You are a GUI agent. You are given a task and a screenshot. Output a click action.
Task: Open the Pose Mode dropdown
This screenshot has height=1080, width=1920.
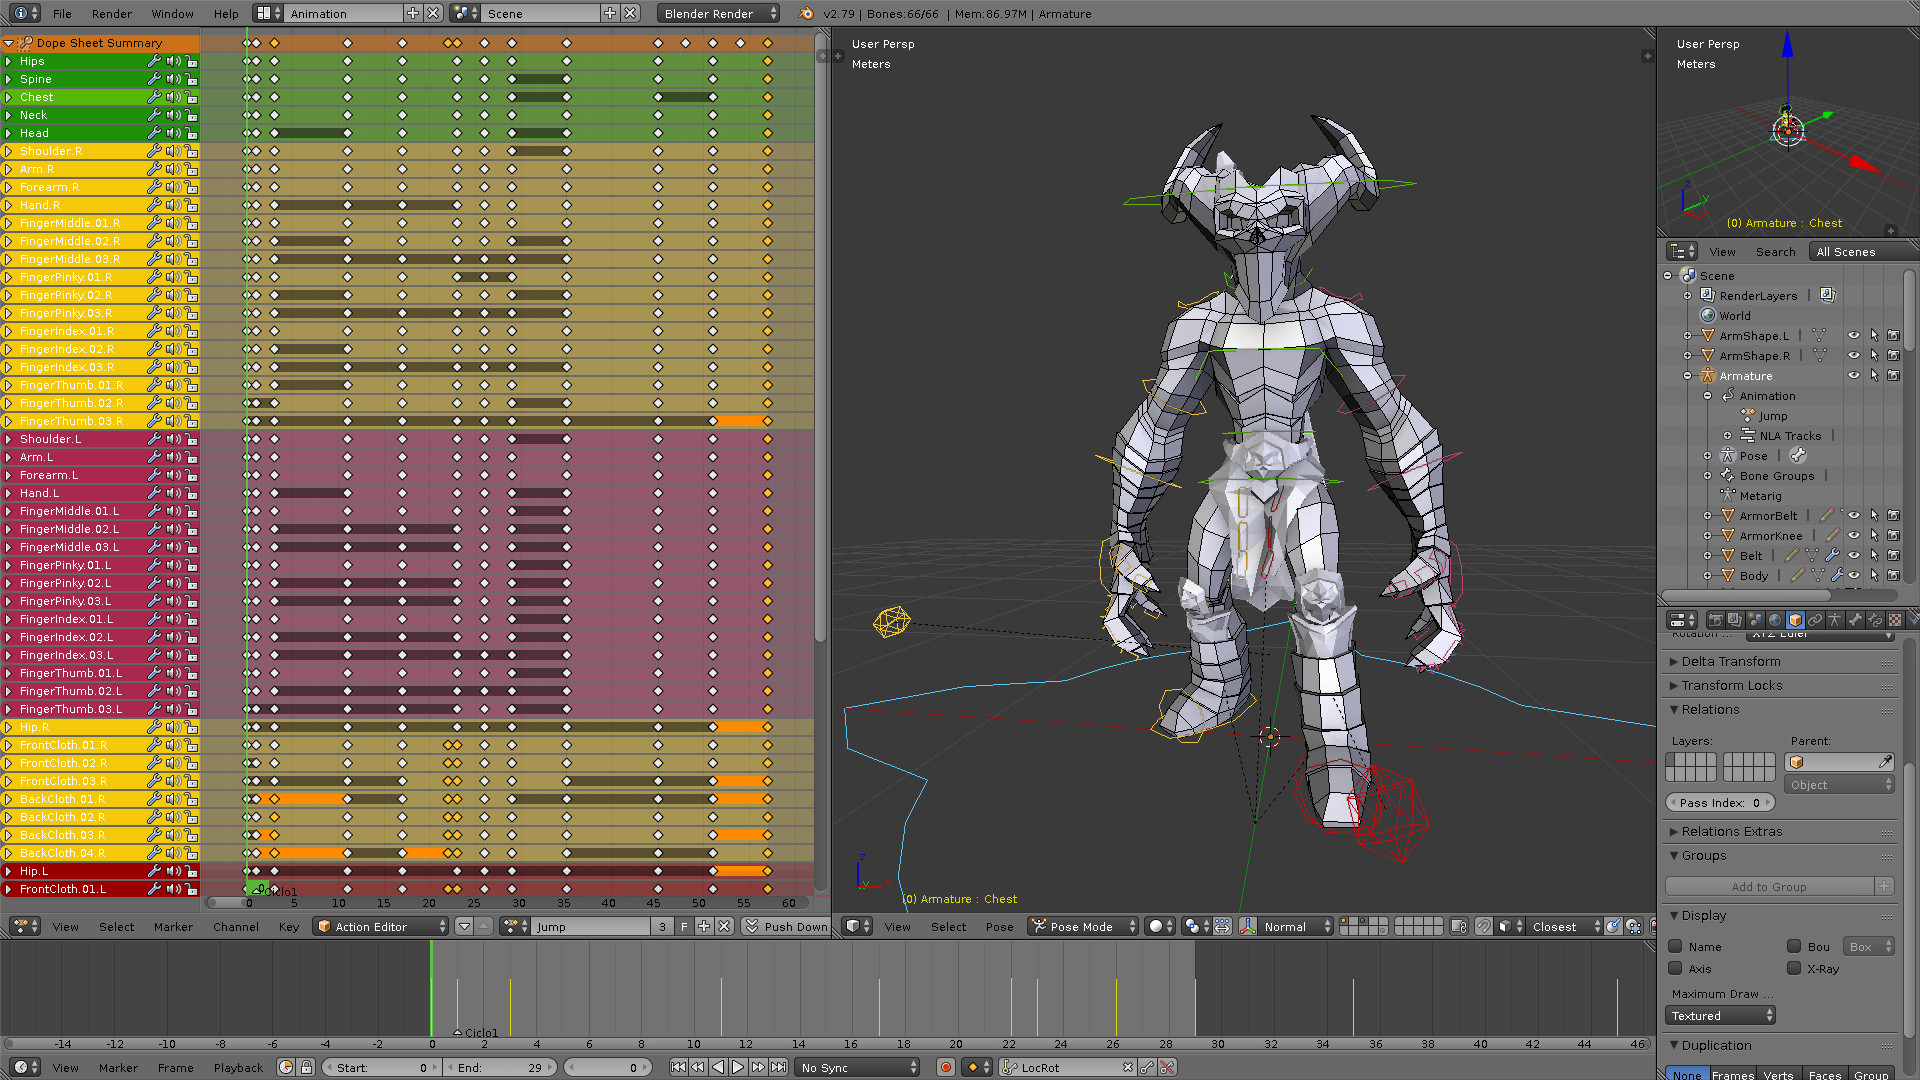coord(1084,927)
